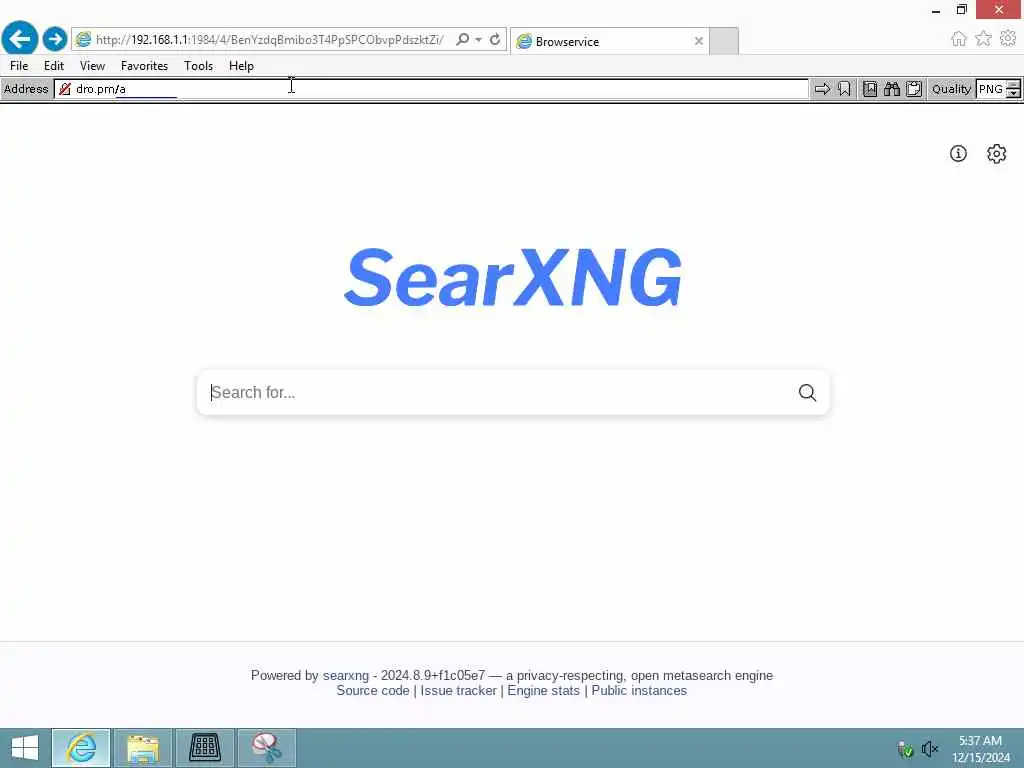
Task: Open the Edit menu
Action: 54,65
